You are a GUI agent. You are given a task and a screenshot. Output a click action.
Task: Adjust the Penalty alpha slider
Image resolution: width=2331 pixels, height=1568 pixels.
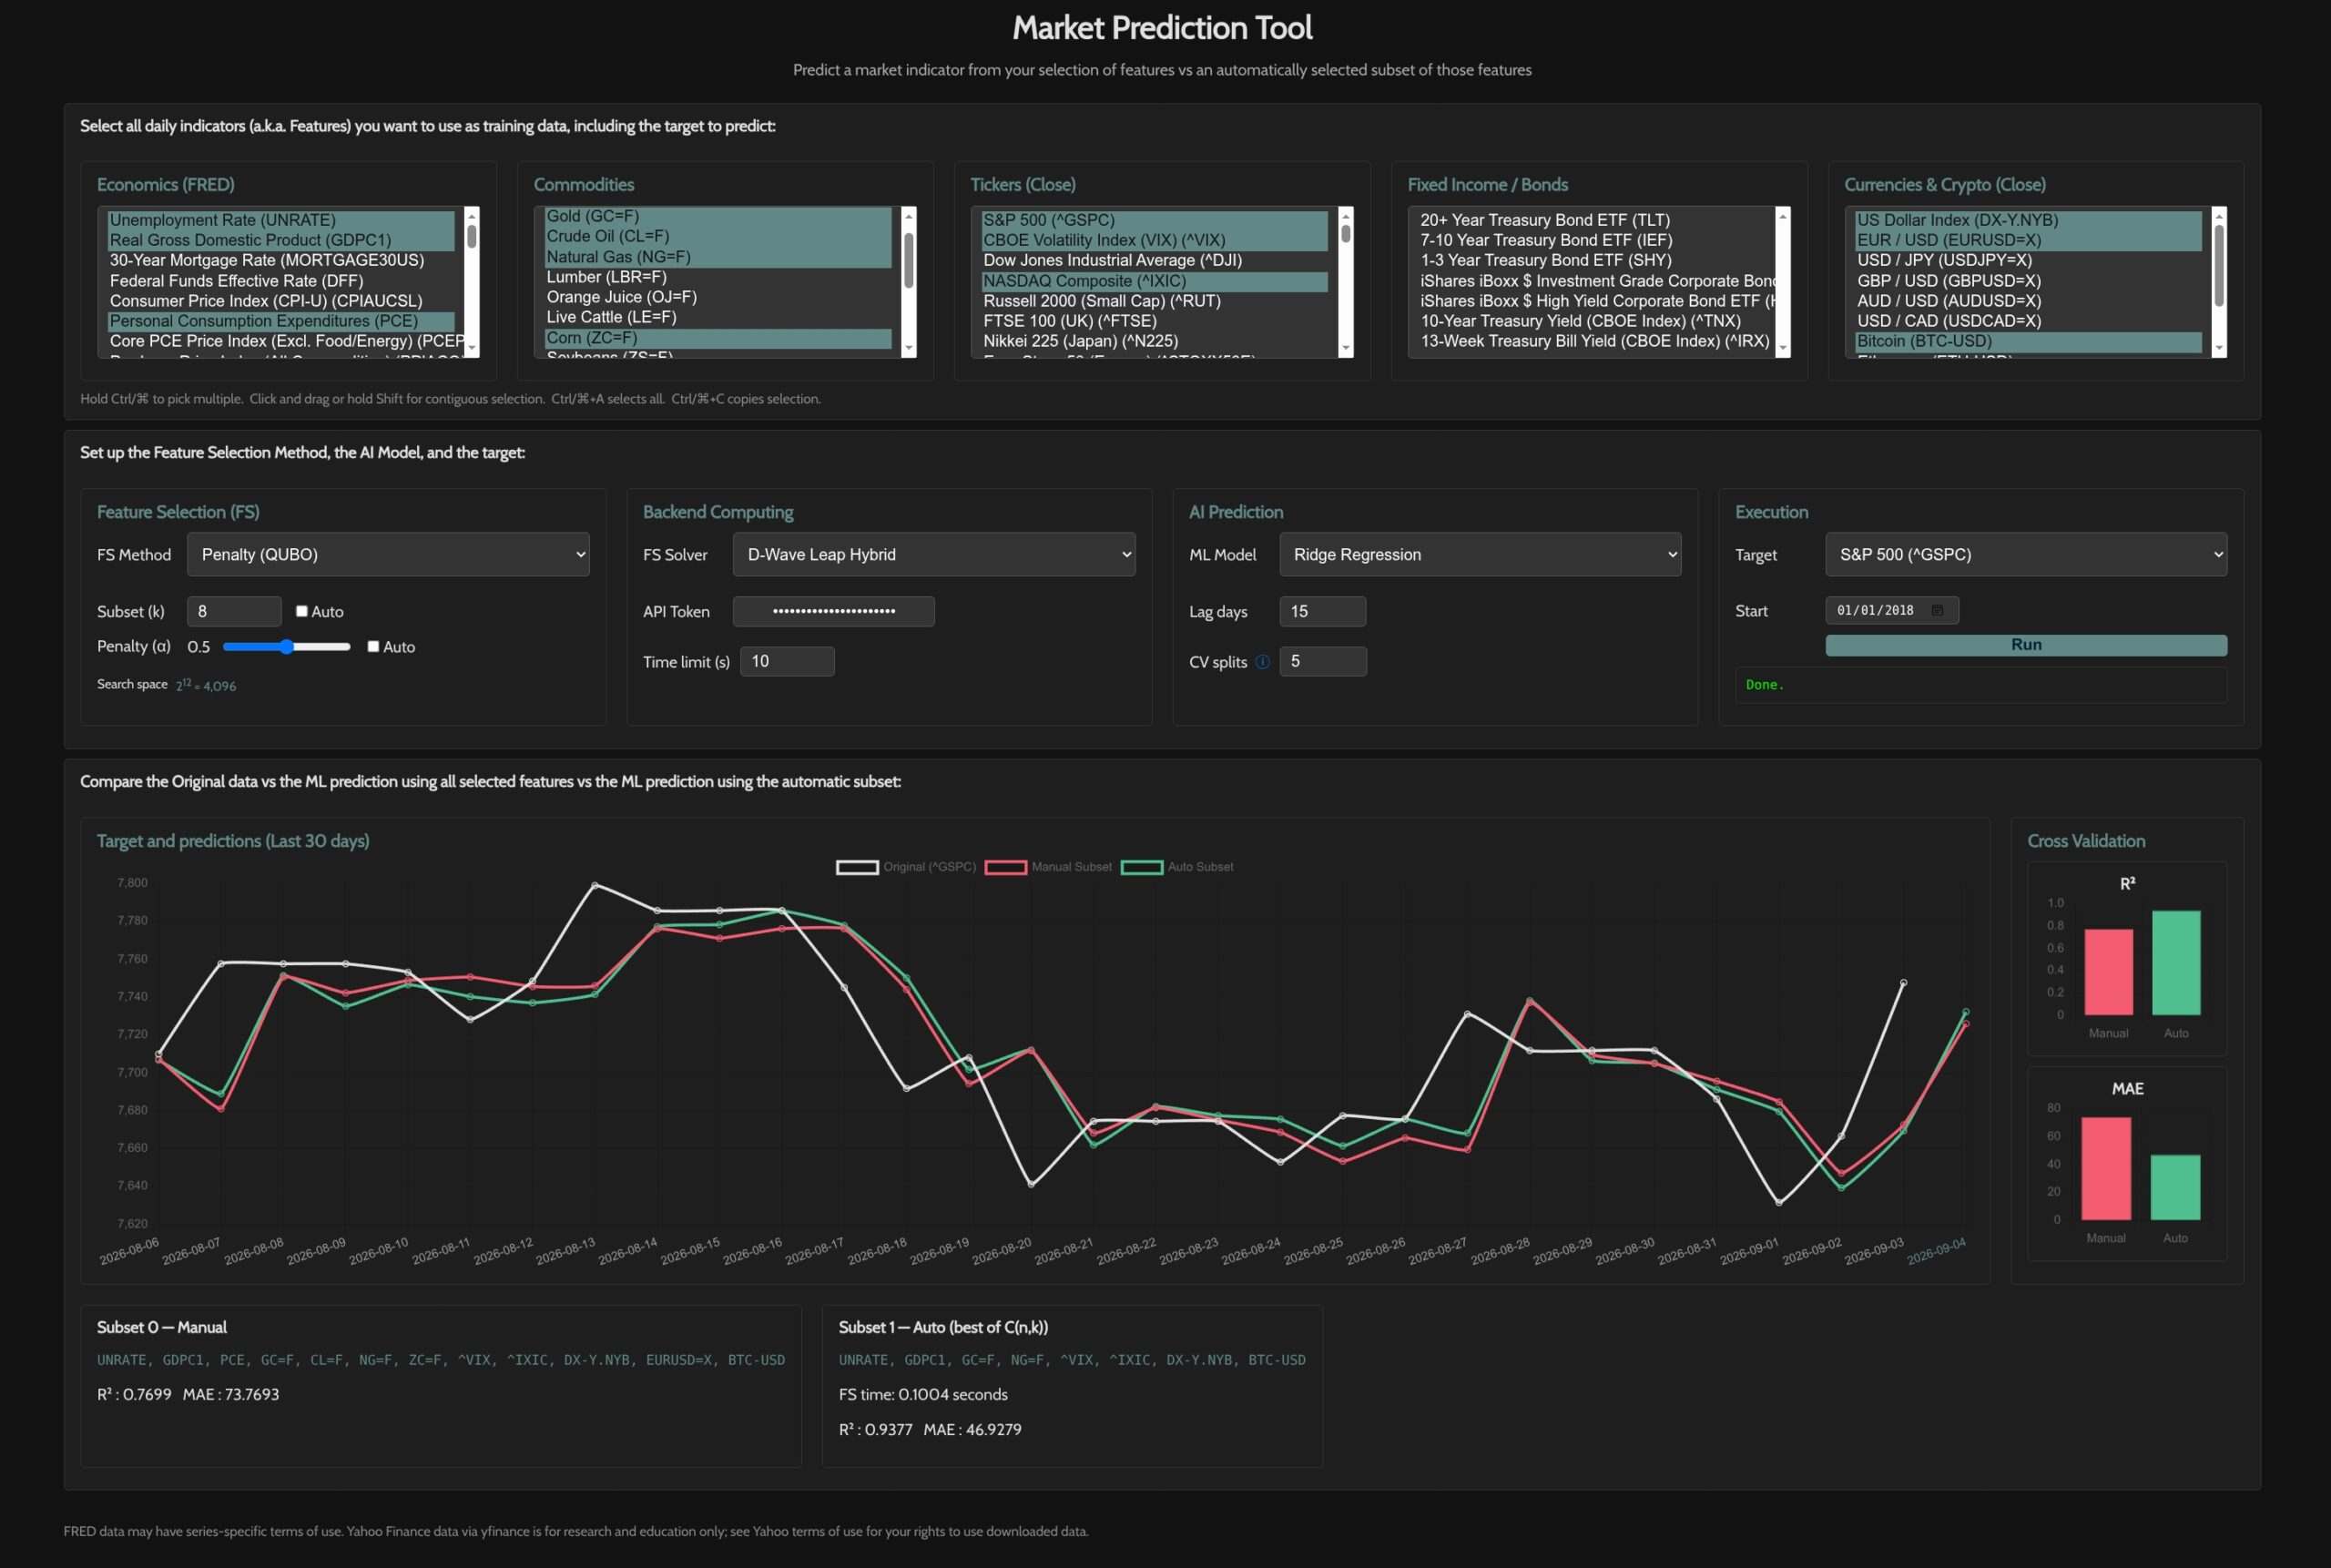[287, 647]
